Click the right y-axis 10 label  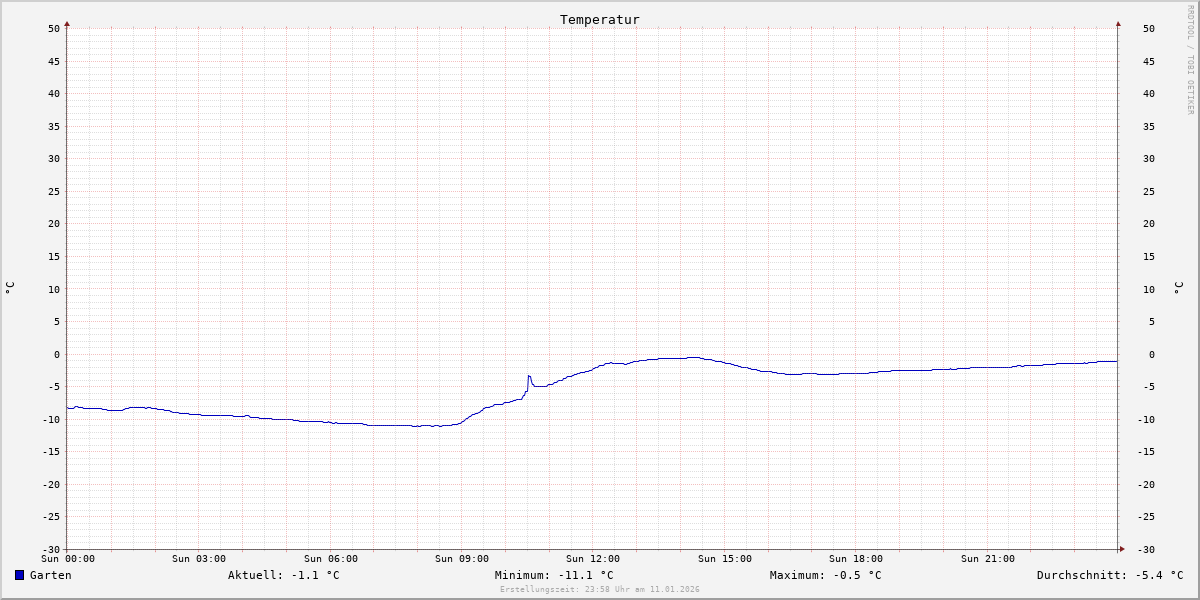pyautogui.click(x=1147, y=289)
